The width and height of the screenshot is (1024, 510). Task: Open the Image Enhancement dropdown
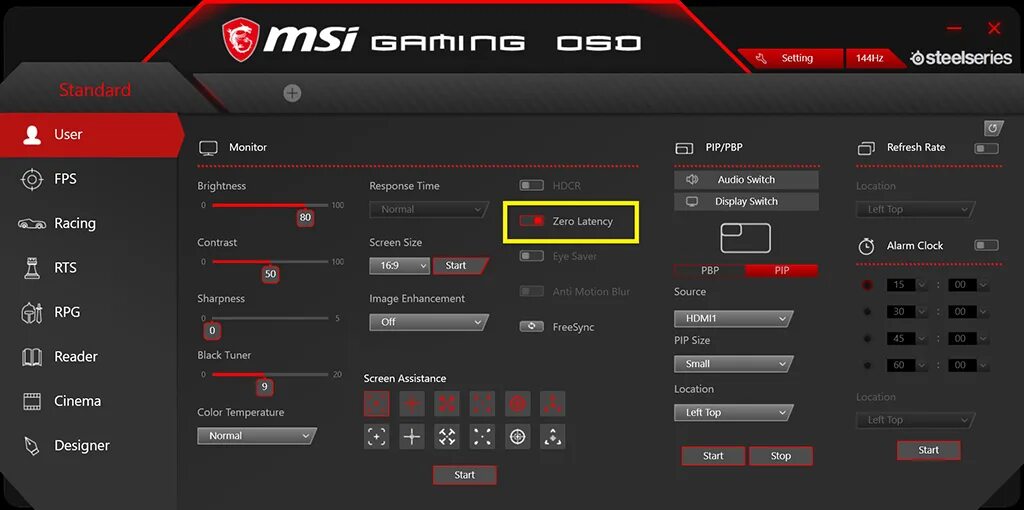coord(429,322)
